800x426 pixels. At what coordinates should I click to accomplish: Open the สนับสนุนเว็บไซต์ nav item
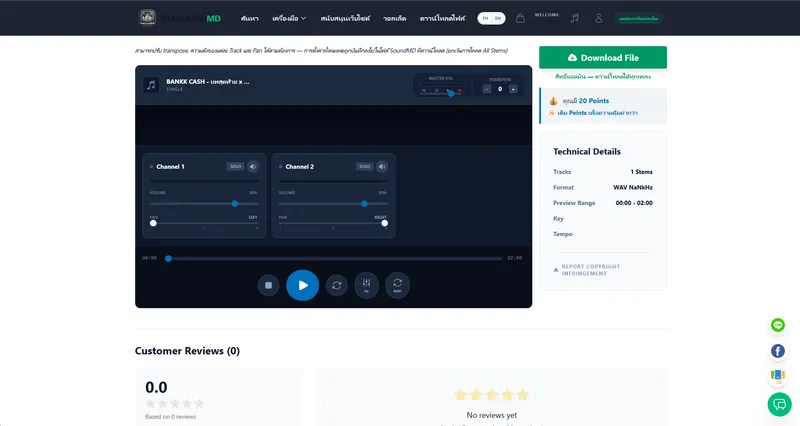[345, 18]
